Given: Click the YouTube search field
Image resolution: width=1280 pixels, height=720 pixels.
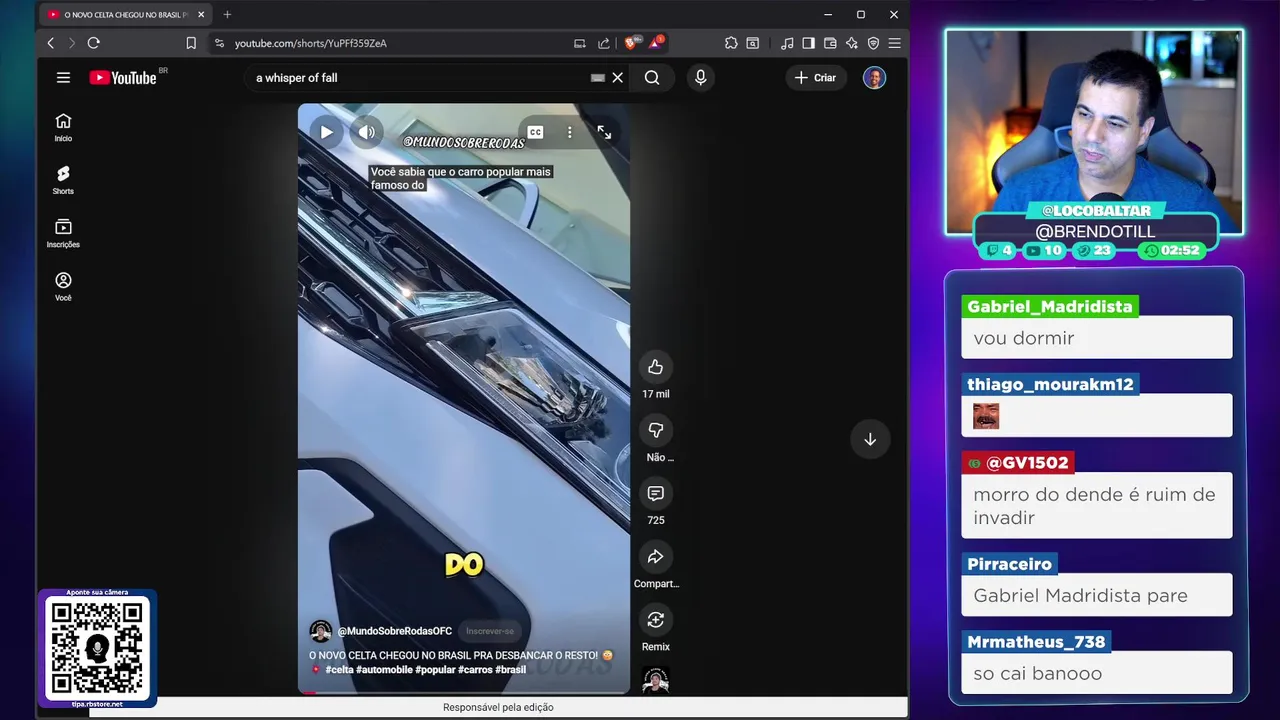Looking at the screenshot, I should point(420,78).
